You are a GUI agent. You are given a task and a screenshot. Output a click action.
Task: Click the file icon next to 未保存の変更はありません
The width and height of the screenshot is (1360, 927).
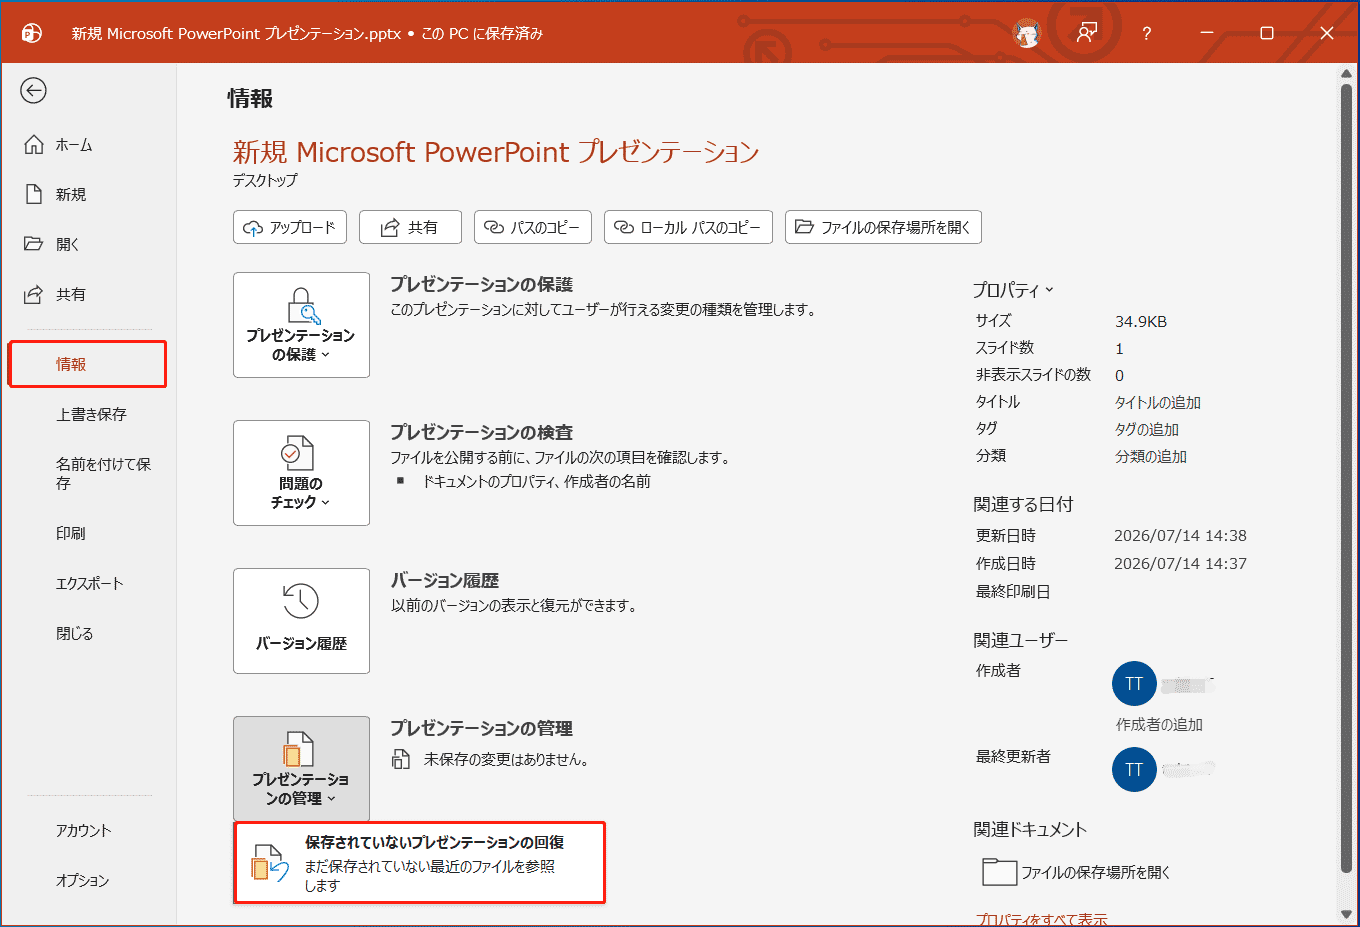click(x=401, y=759)
